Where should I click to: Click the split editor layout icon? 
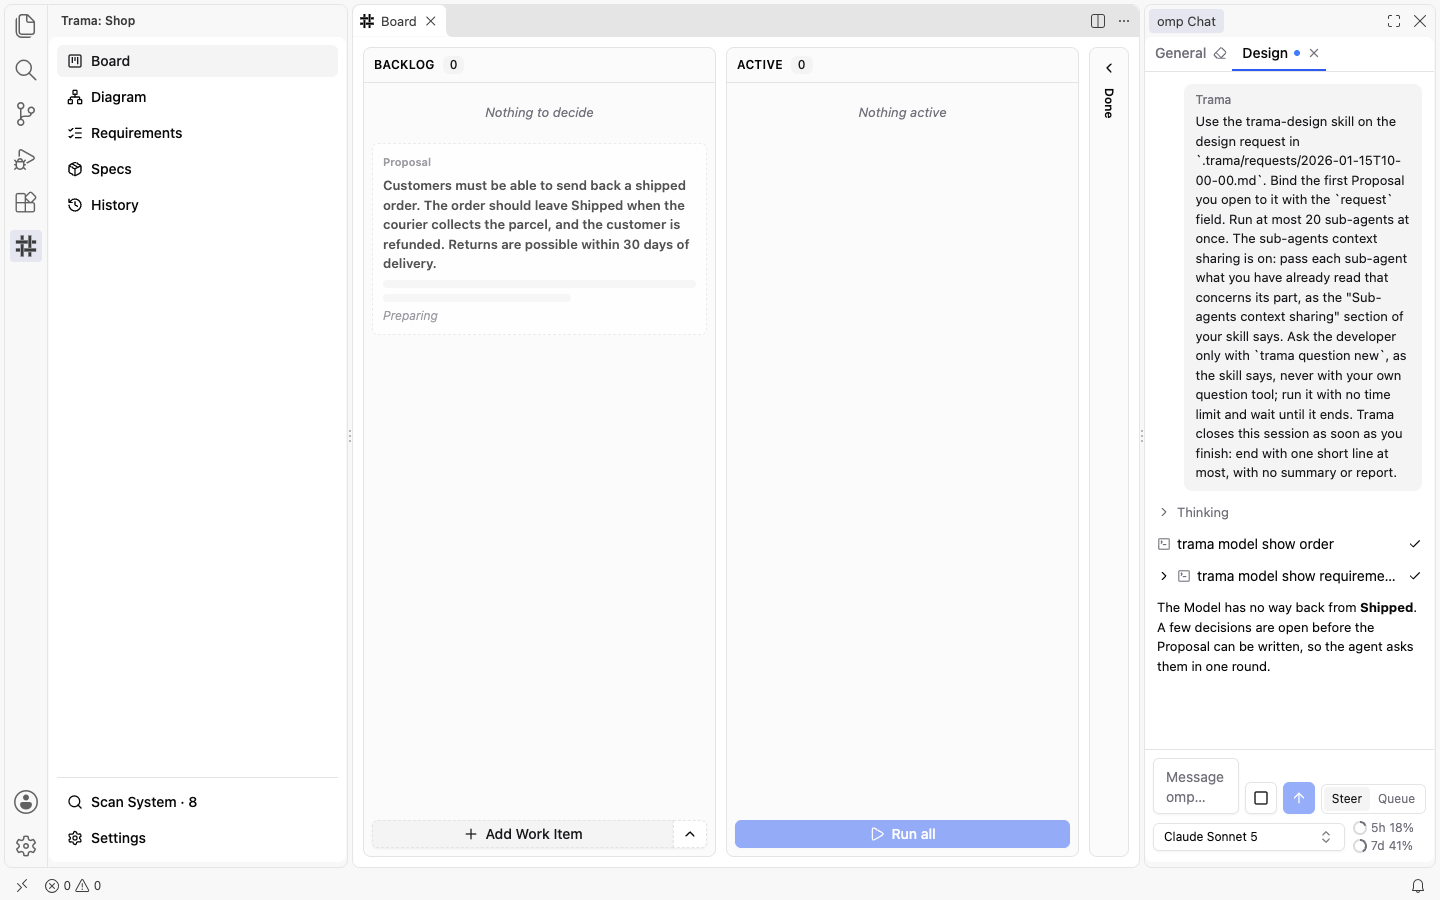point(1098,21)
